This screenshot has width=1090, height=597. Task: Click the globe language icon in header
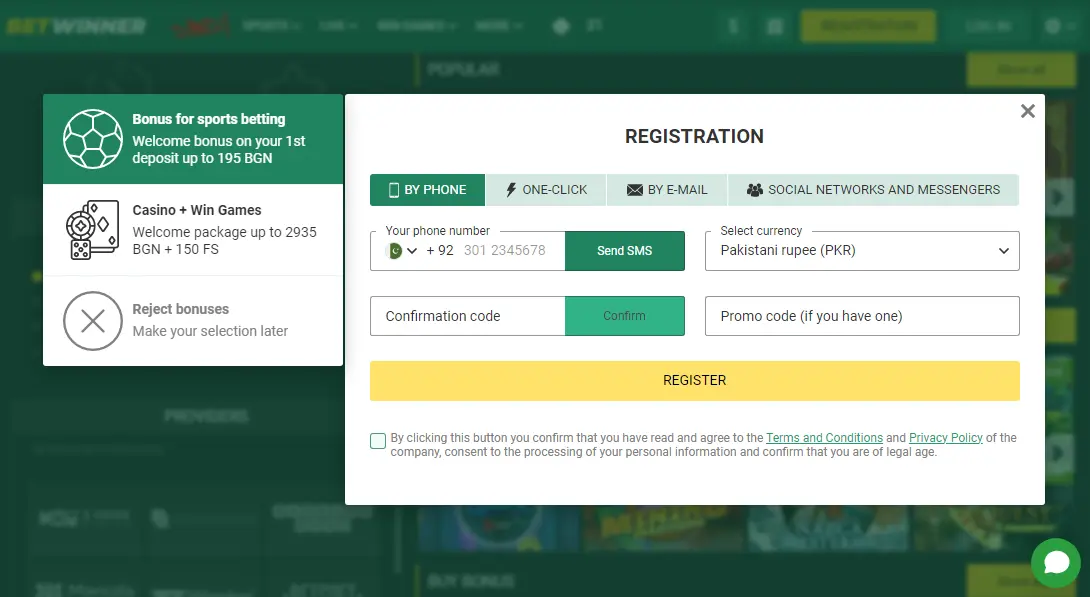(x=1052, y=26)
